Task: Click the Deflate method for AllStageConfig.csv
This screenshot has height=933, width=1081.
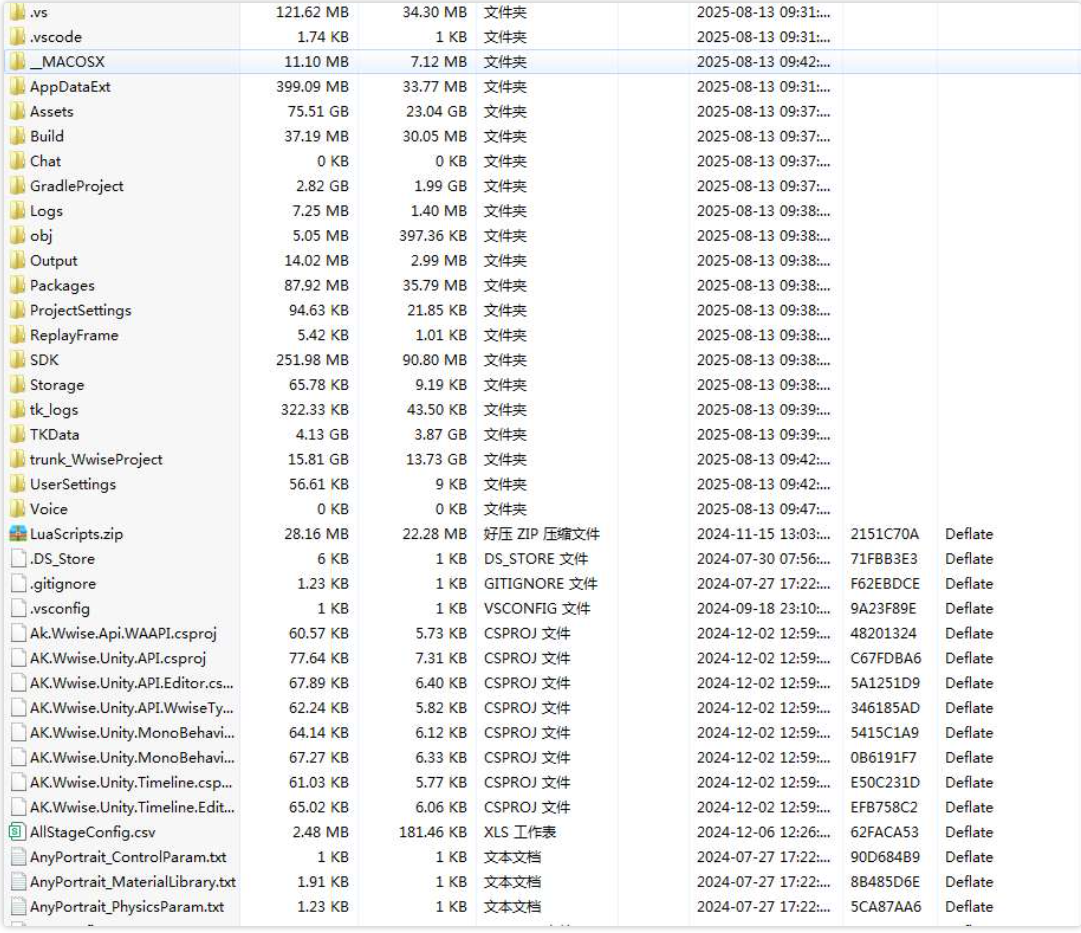Action: tap(969, 832)
